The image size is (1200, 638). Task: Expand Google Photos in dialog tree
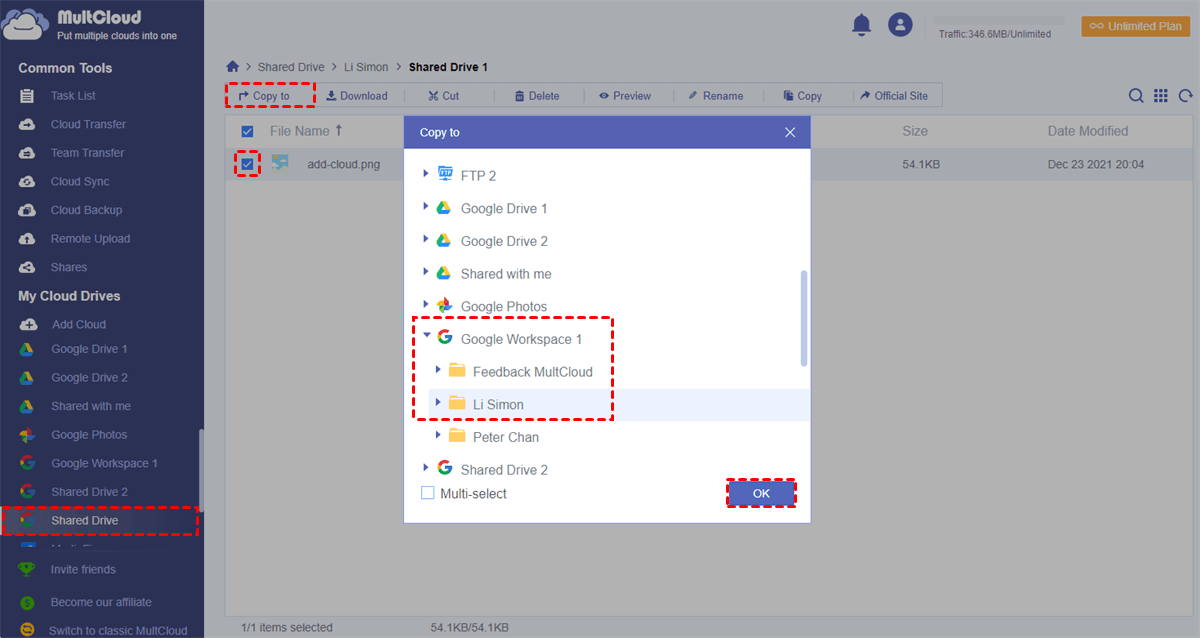[x=427, y=306]
